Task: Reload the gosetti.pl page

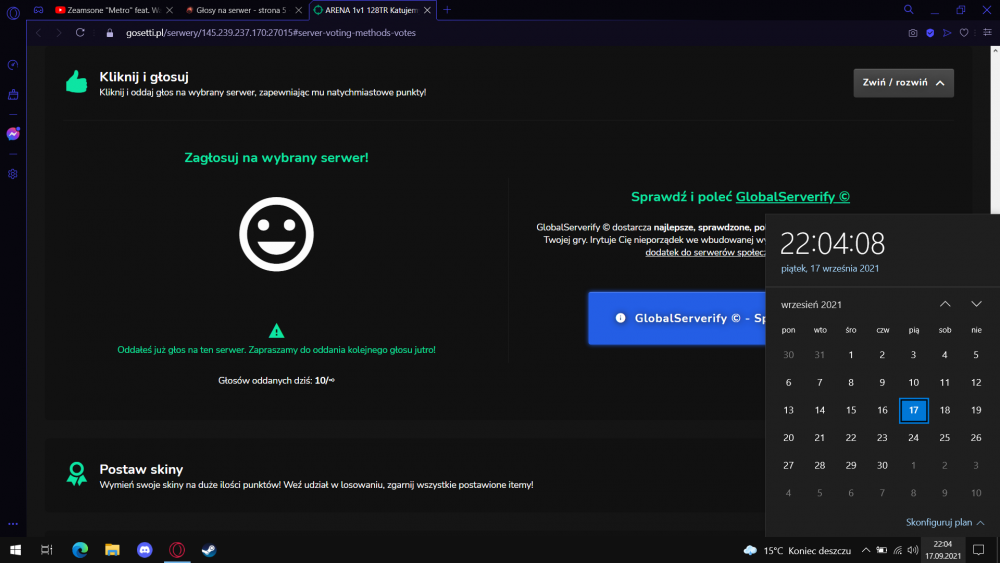Action: point(80,33)
